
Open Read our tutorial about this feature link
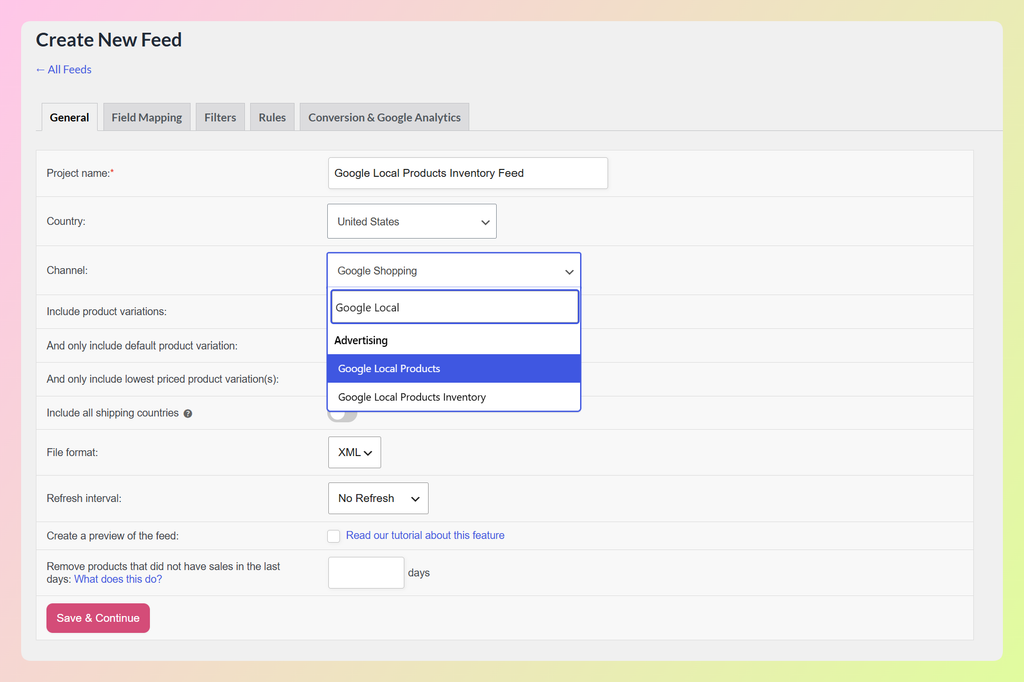point(425,535)
